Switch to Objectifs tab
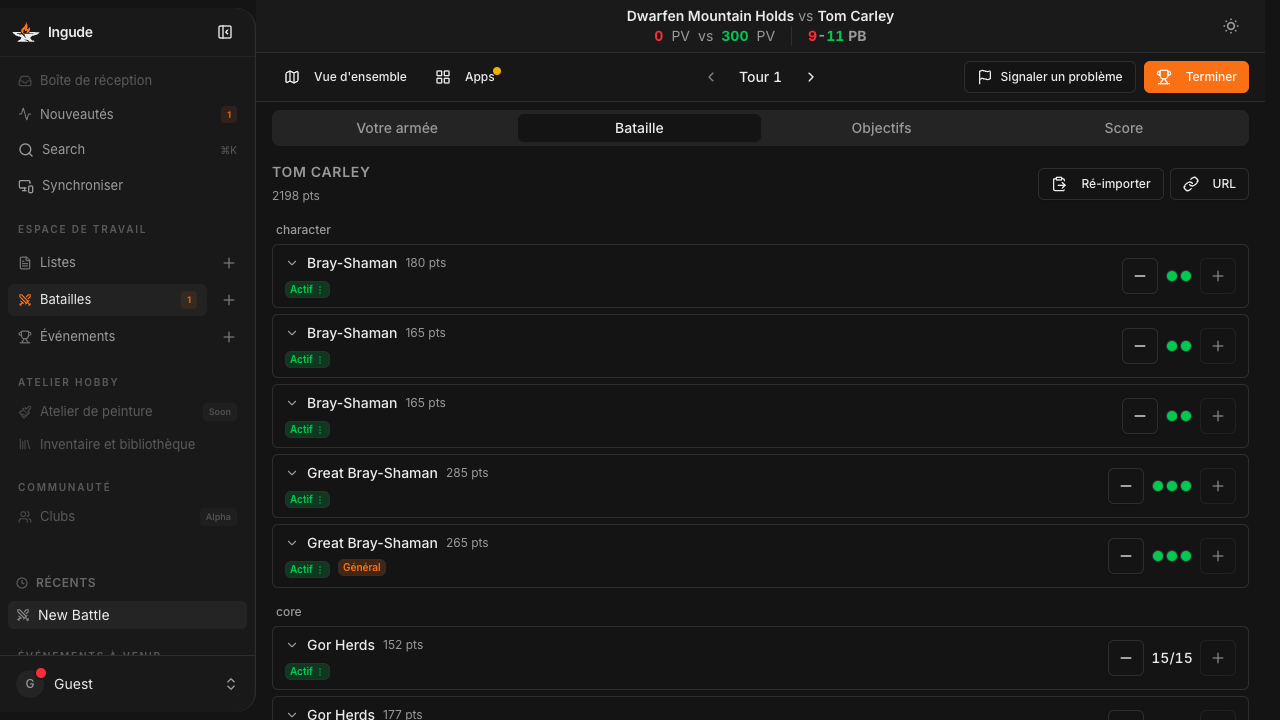The image size is (1280, 720). pyautogui.click(x=881, y=128)
